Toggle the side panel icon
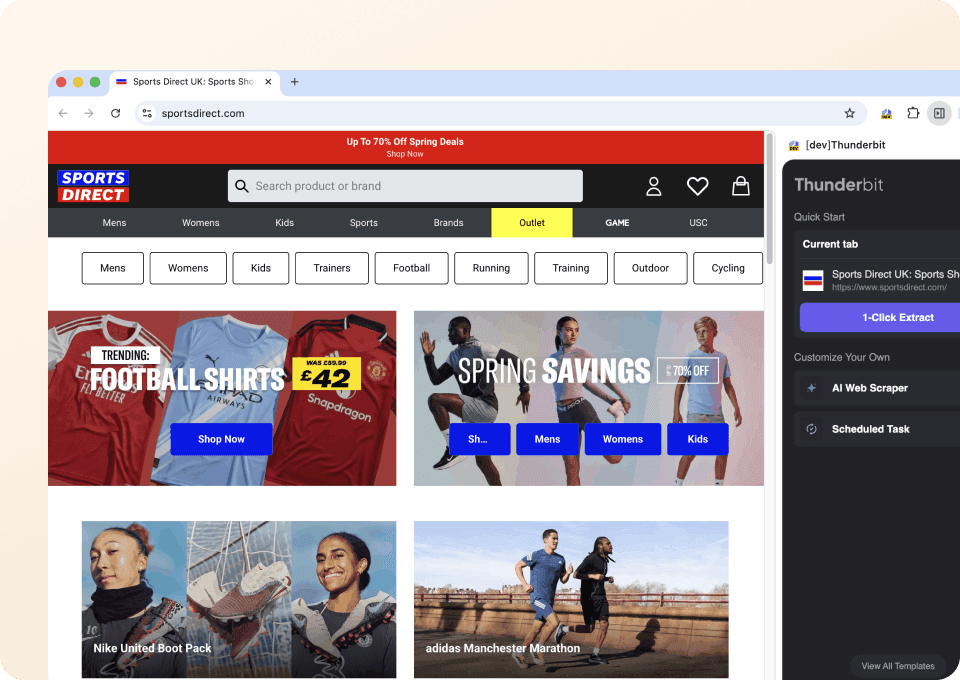This screenshot has height=680, width=960. [x=939, y=113]
